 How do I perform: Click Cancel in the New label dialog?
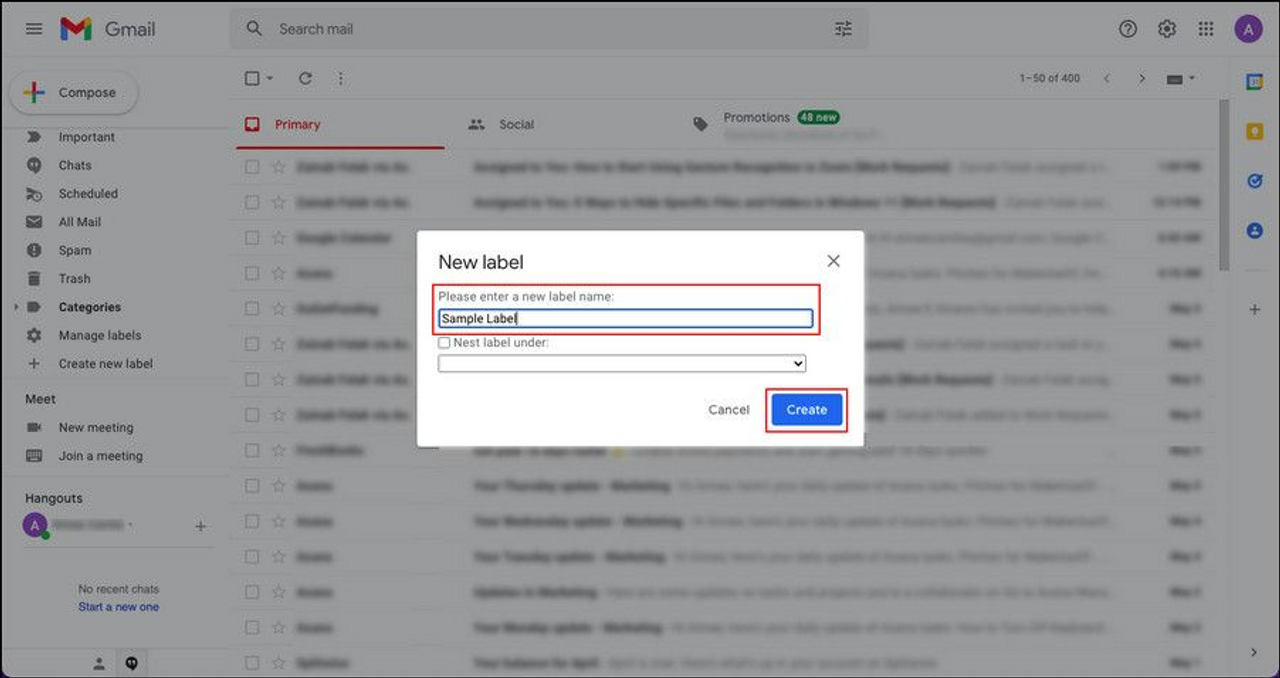pos(728,410)
